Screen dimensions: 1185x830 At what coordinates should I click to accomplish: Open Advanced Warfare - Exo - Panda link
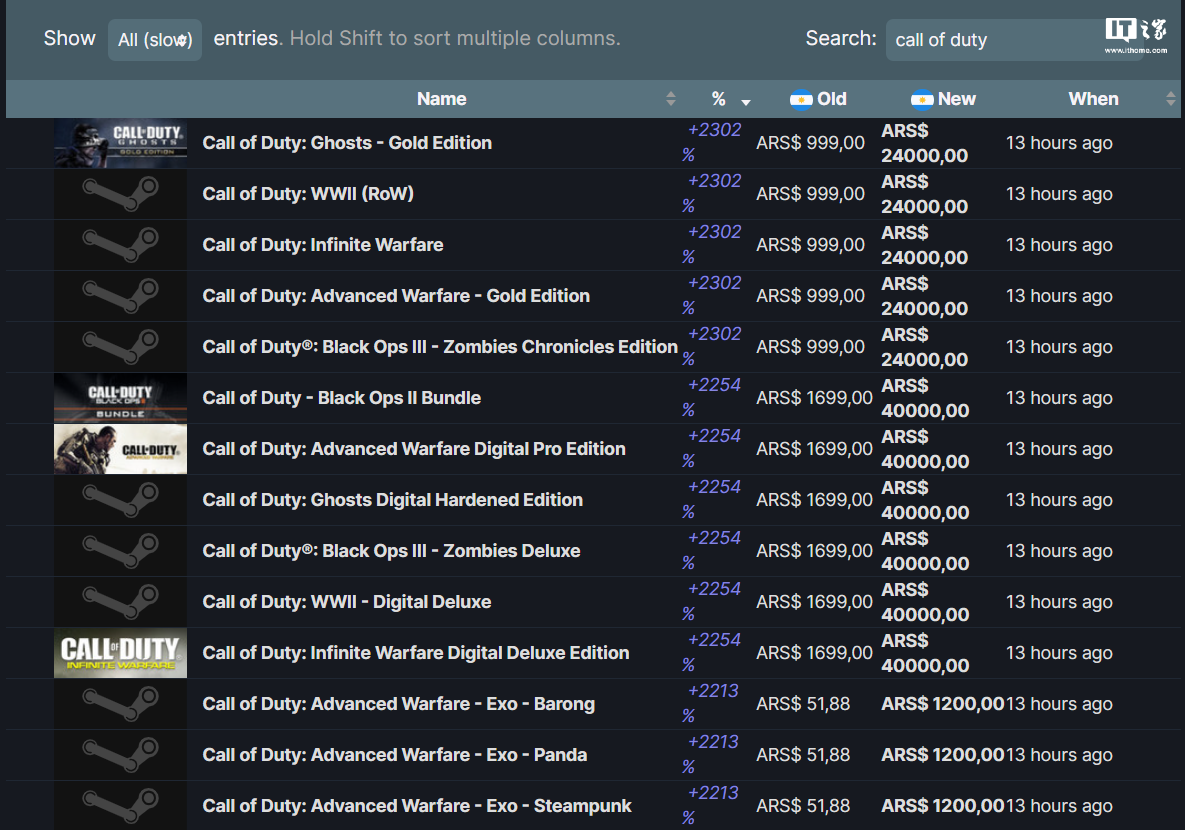(394, 755)
